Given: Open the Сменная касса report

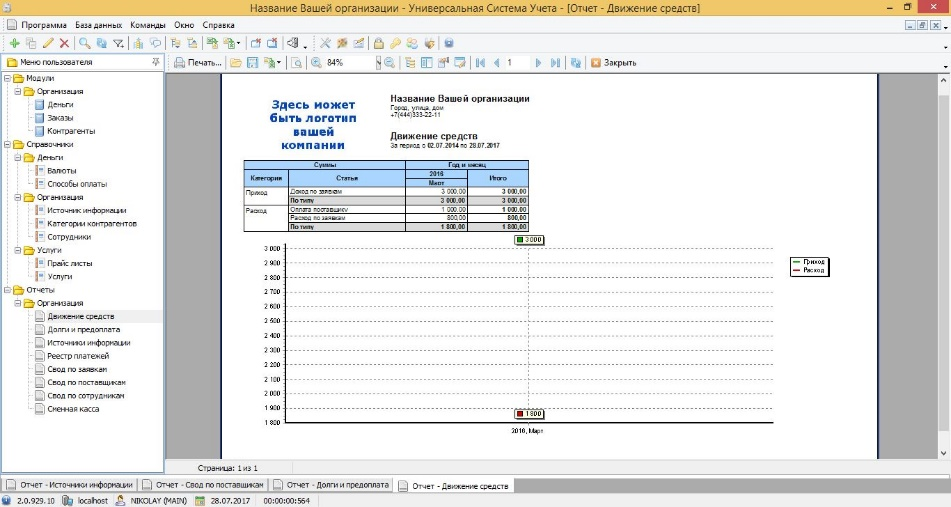Looking at the screenshot, I should 73,409.
